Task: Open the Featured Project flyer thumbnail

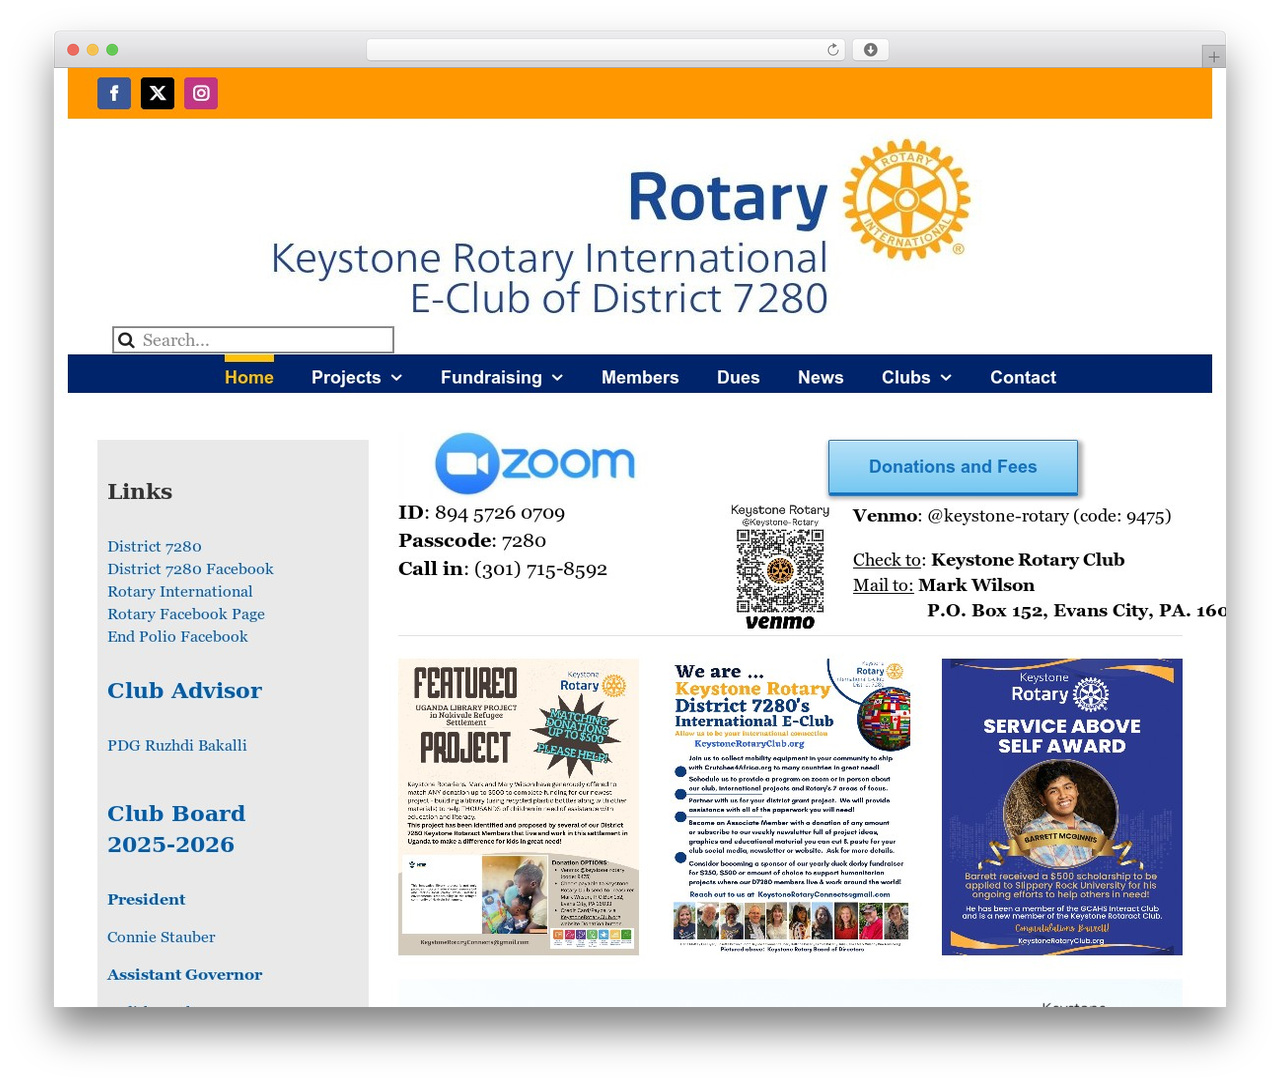Action: (518, 807)
